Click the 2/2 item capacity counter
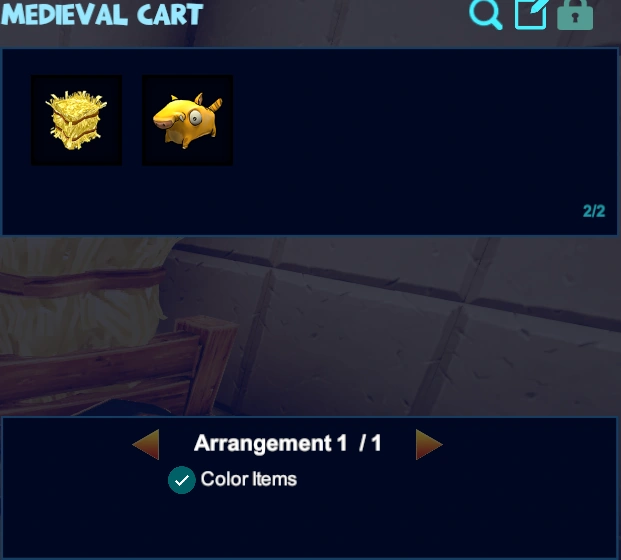This screenshot has height=560, width=621. (594, 211)
